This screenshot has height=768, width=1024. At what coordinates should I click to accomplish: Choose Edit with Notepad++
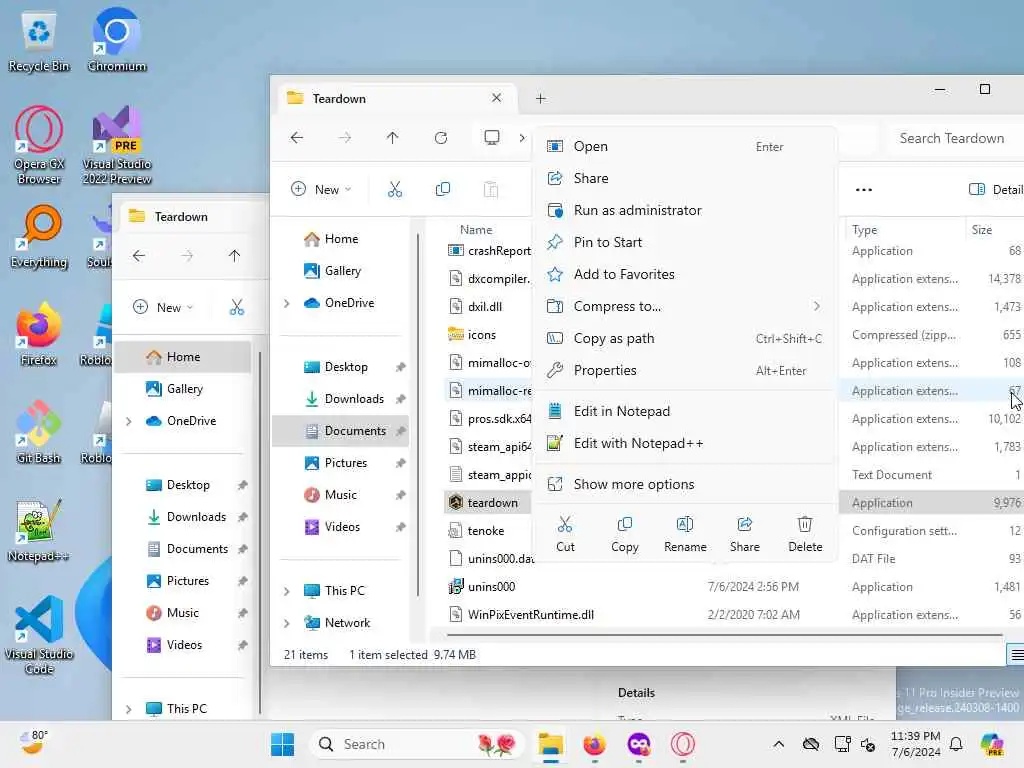[x=684, y=443]
